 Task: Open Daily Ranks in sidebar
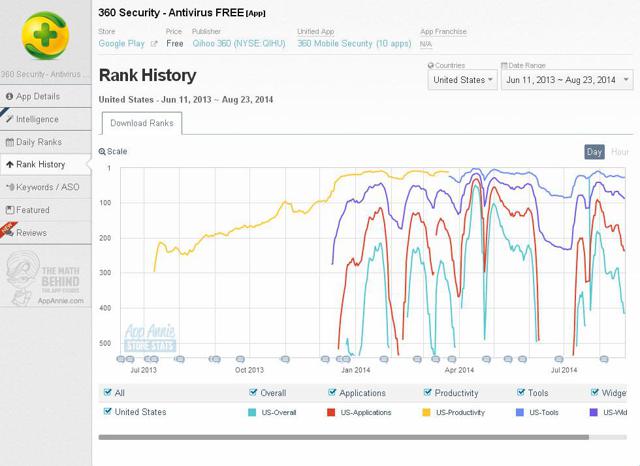[45, 142]
